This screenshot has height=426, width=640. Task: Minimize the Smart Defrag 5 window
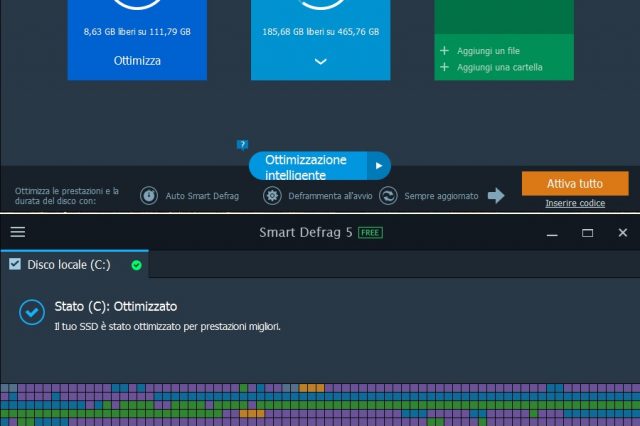pos(552,233)
